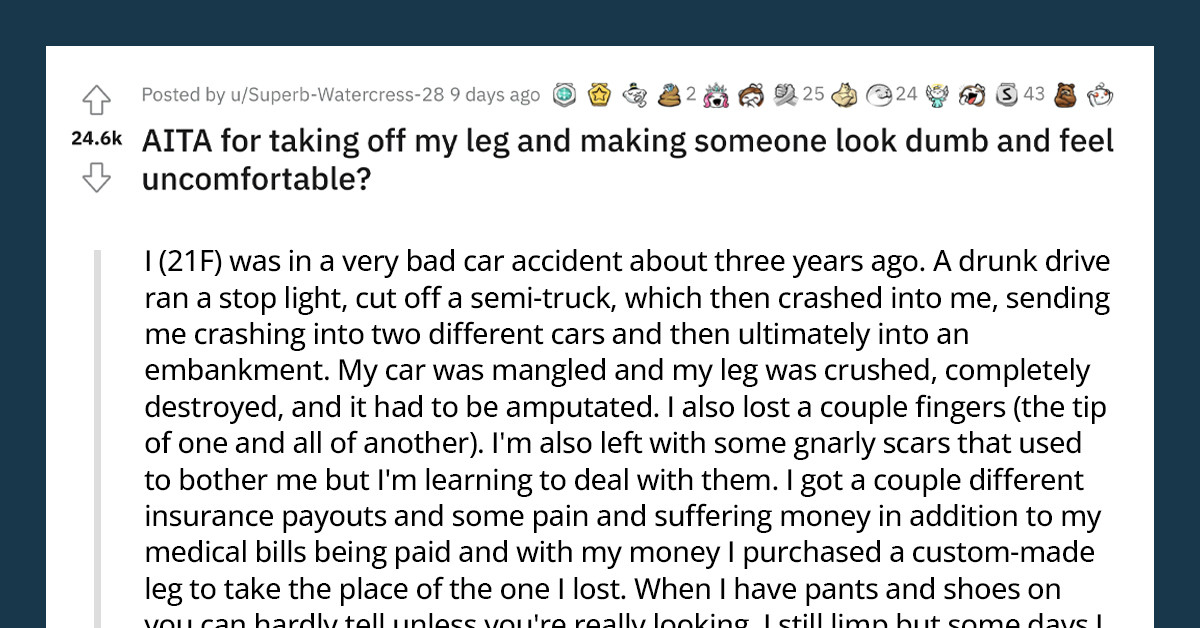Click the laughing Snoo award icon
This screenshot has height=628, width=1200.
(972, 94)
